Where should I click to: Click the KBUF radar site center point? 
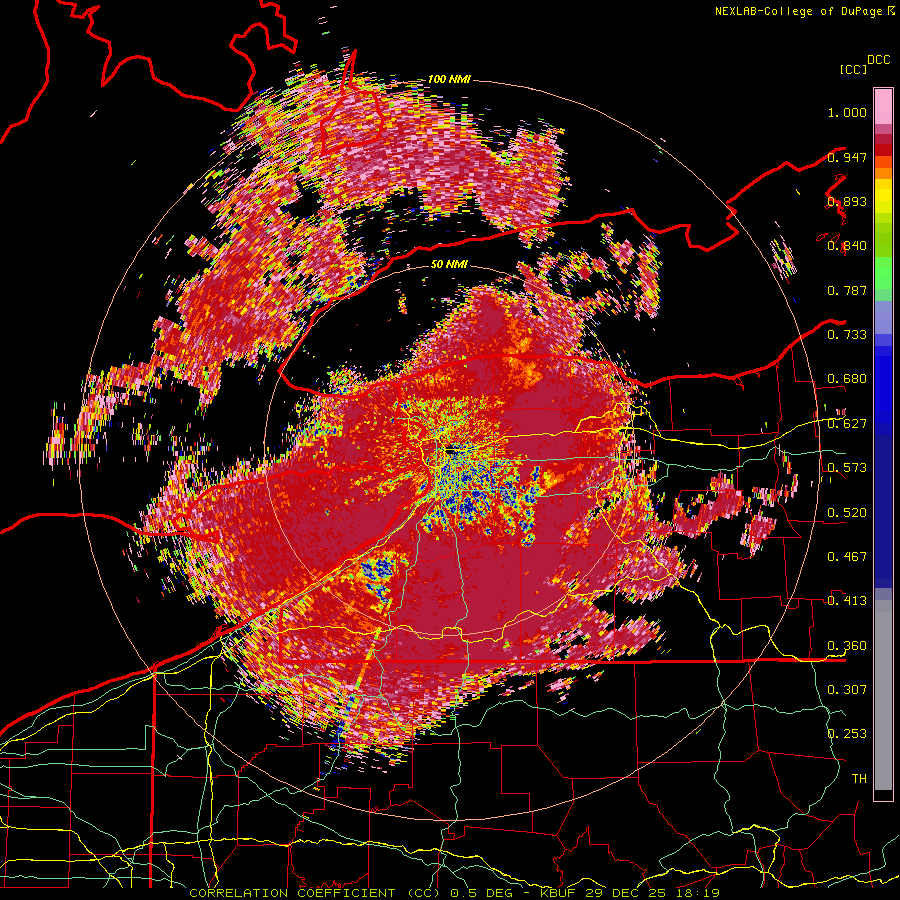coord(451,451)
